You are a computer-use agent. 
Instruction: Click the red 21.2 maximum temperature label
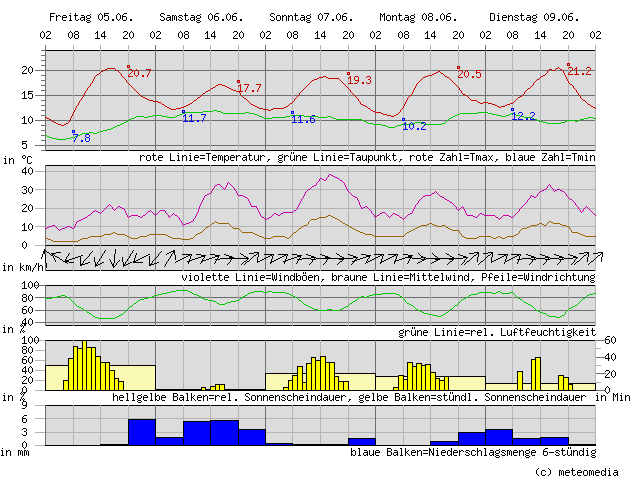580,72
